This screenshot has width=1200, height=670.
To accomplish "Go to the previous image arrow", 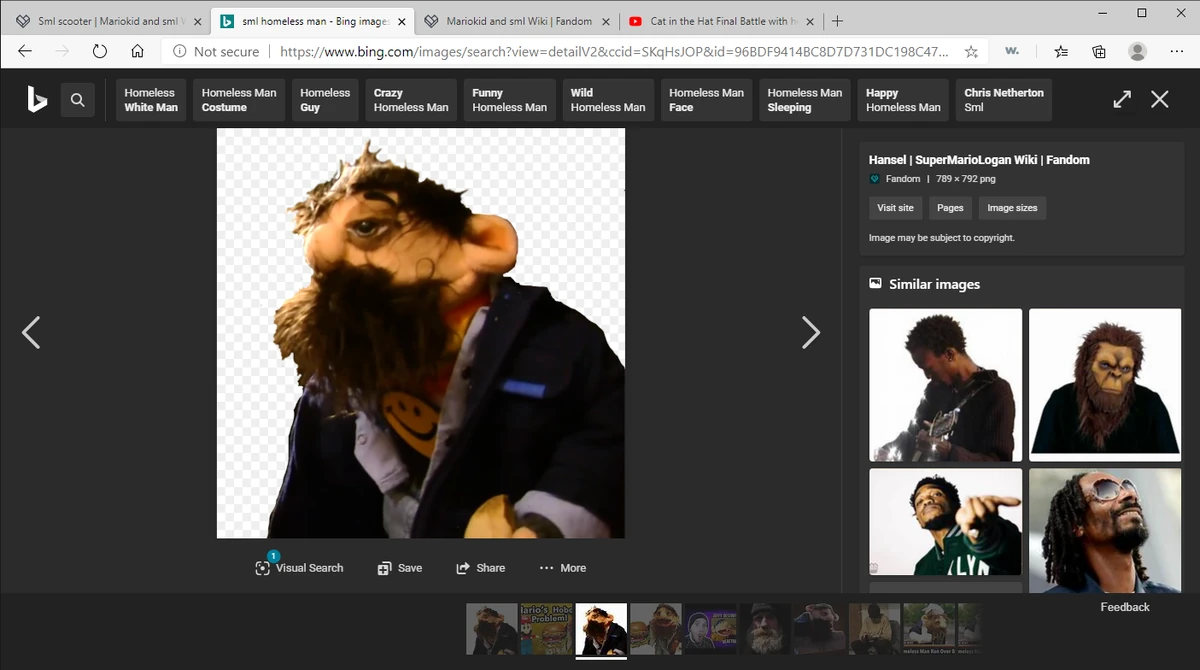I will tap(31, 333).
